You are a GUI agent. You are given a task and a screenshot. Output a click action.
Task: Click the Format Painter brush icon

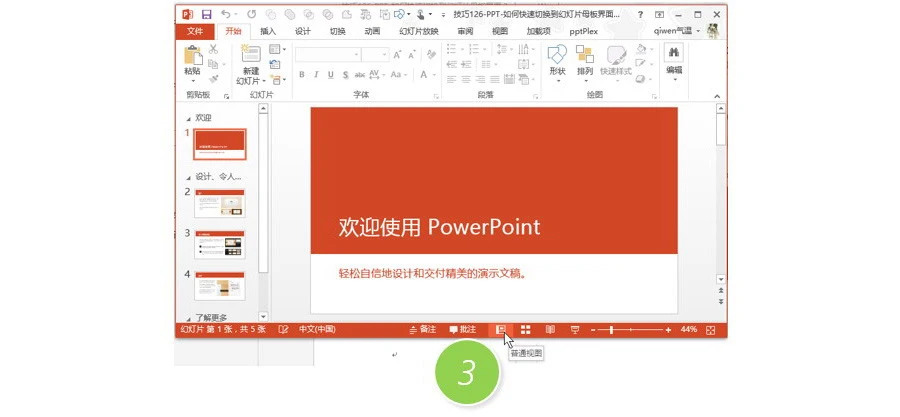pyautogui.click(x=214, y=78)
